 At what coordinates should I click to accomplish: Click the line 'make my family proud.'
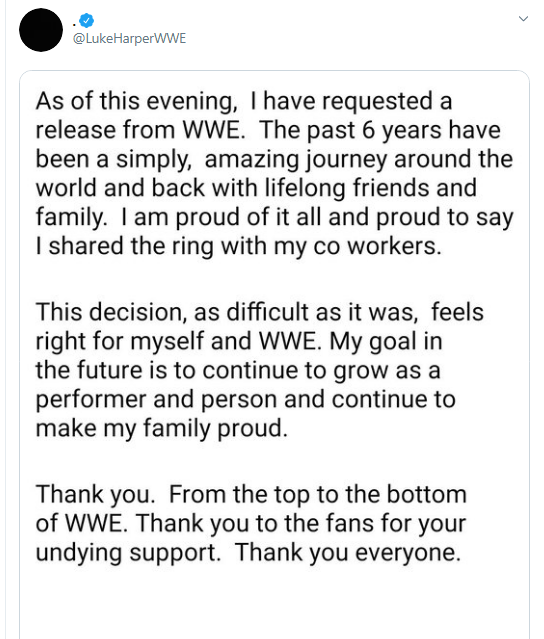tap(162, 429)
